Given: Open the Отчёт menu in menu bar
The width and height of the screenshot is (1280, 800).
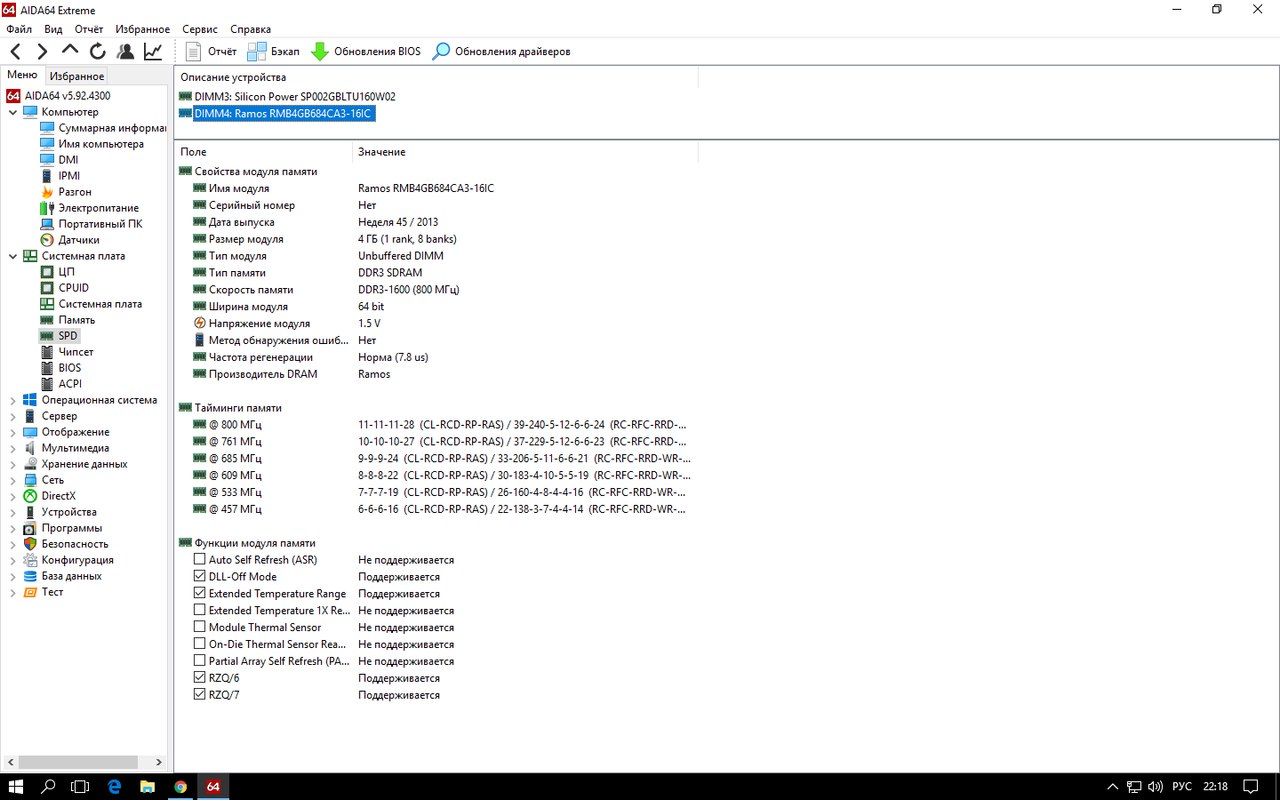Looking at the screenshot, I should coord(89,29).
